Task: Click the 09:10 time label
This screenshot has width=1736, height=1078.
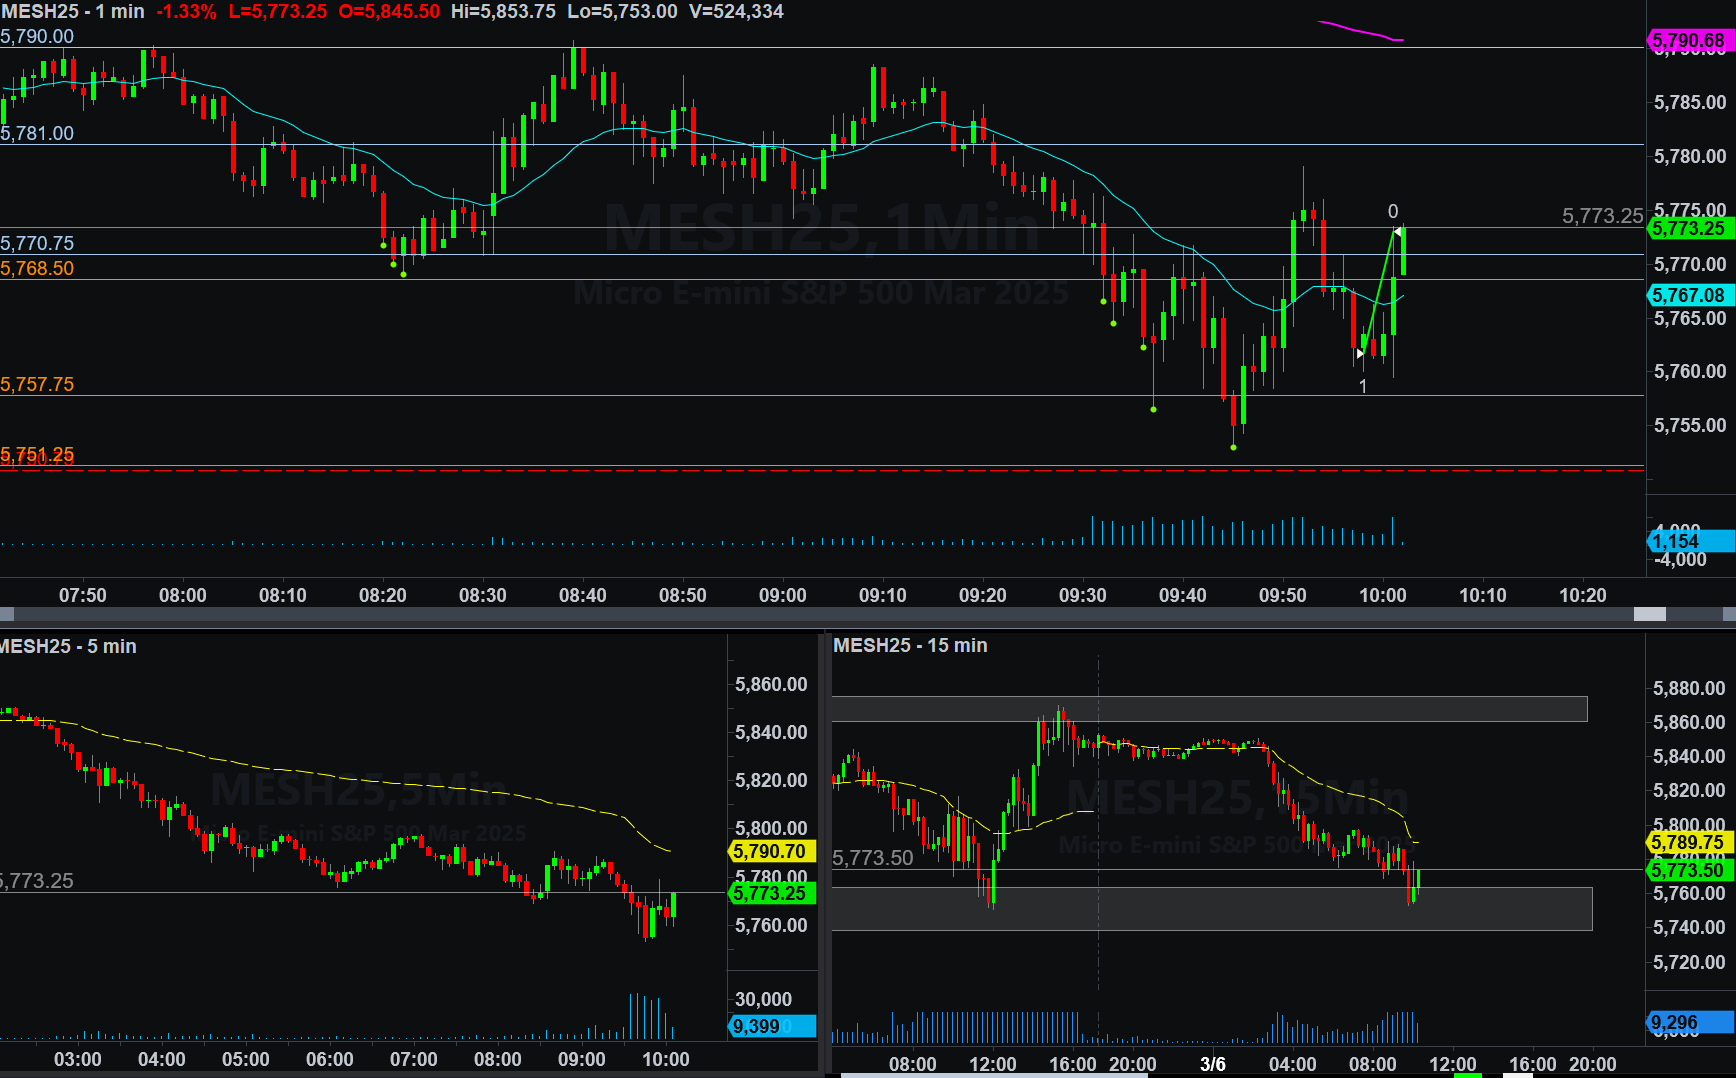Action: (x=882, y=595)
